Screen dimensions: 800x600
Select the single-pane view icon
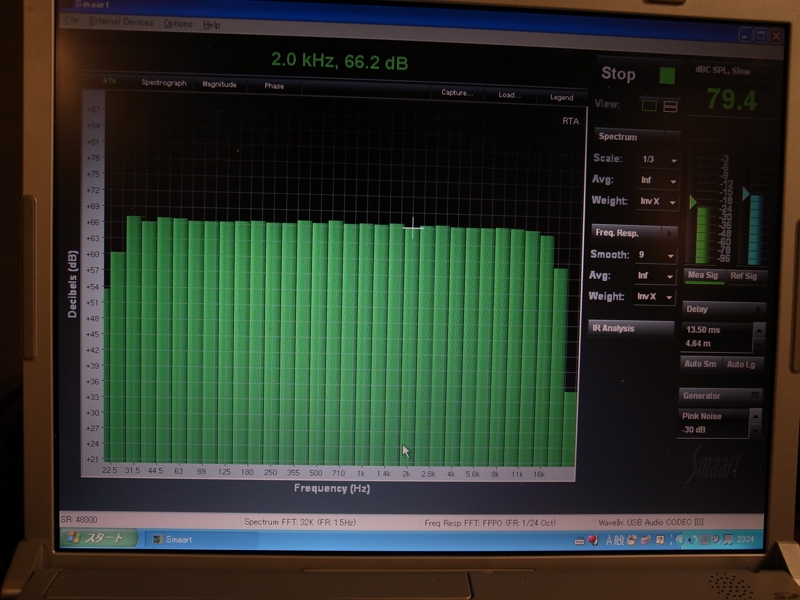pyautogui.click(x=649, y=105)
